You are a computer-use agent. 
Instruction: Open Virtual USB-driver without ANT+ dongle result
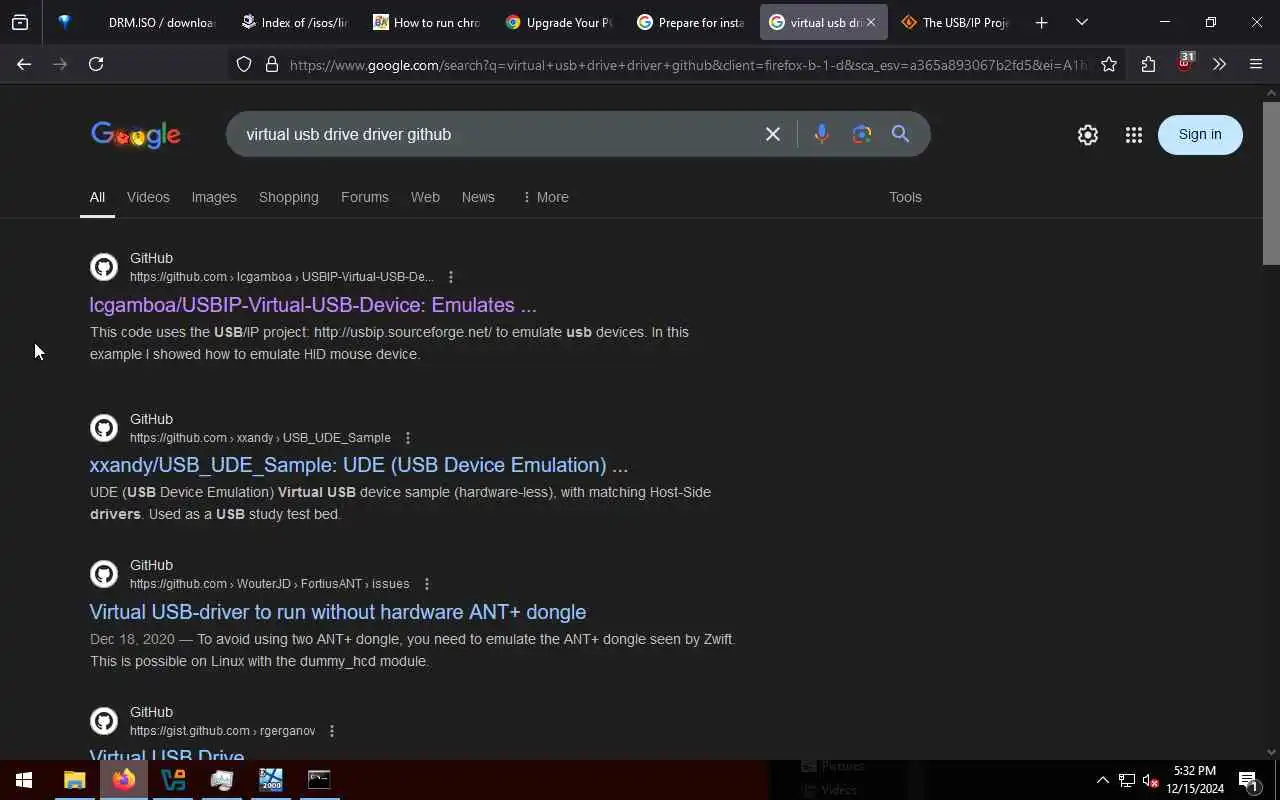[338, 612]
